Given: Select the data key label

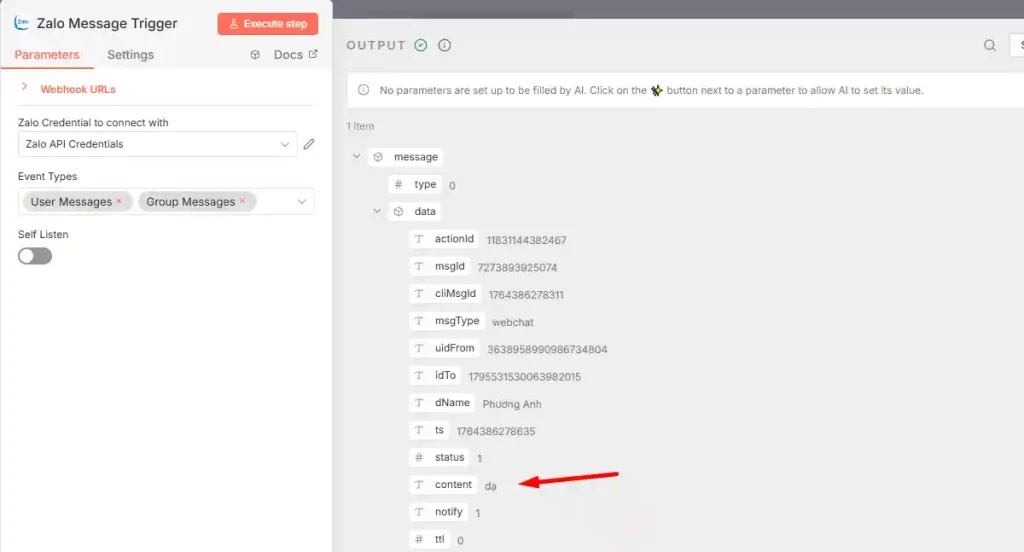Looking at the screenshot, I should (x=424, y=212).
